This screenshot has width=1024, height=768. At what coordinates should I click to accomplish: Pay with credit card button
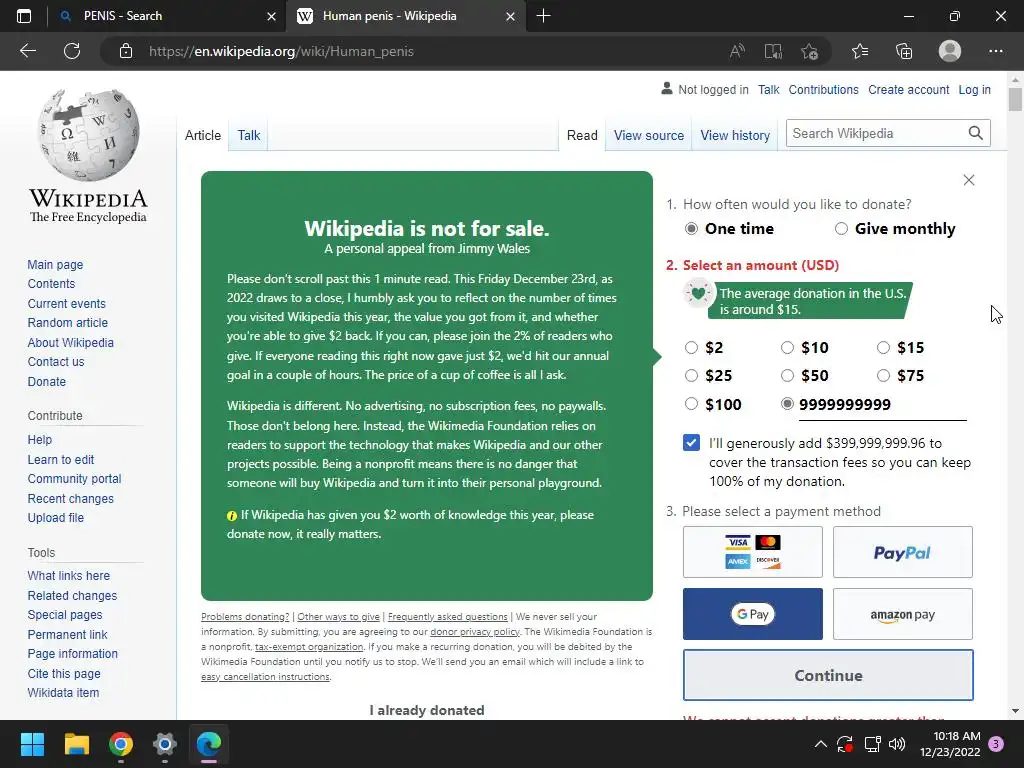752,552
